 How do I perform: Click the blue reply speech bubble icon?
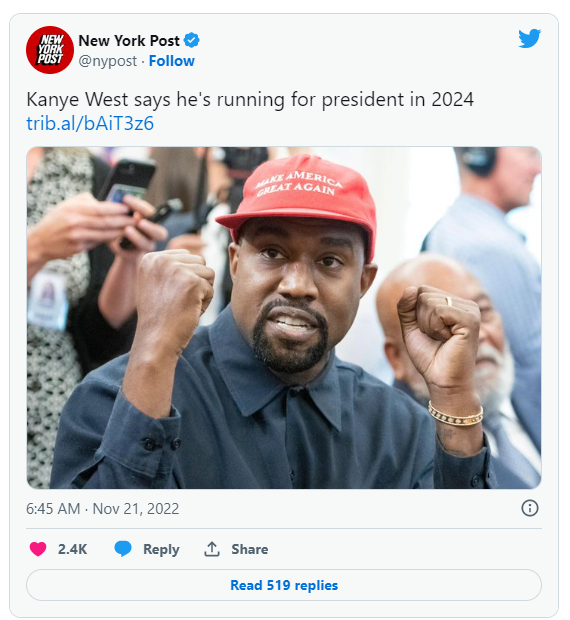(x=123, y=549)
